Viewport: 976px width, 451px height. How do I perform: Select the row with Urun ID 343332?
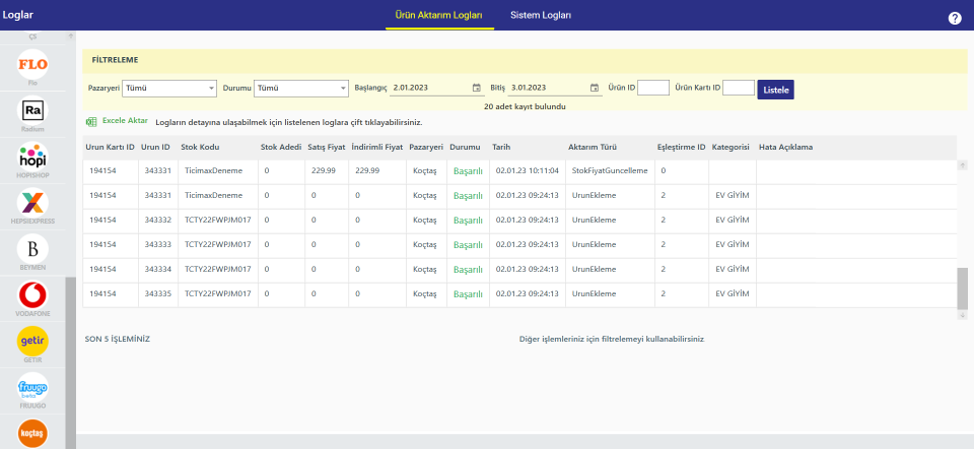pos(519,220)
